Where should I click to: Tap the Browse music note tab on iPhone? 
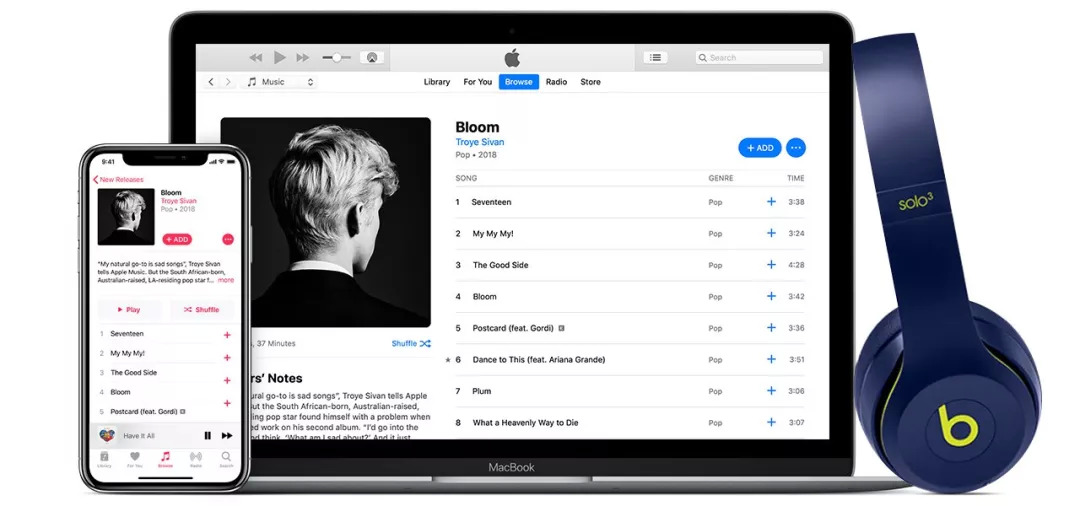point(165,460)
